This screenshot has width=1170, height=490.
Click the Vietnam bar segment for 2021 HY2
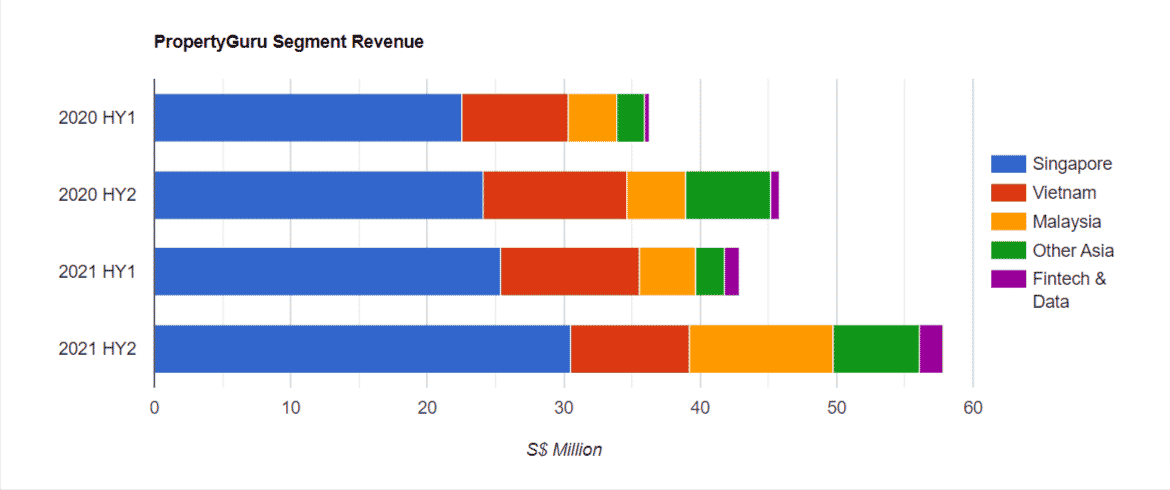click(x=630, y=348)
